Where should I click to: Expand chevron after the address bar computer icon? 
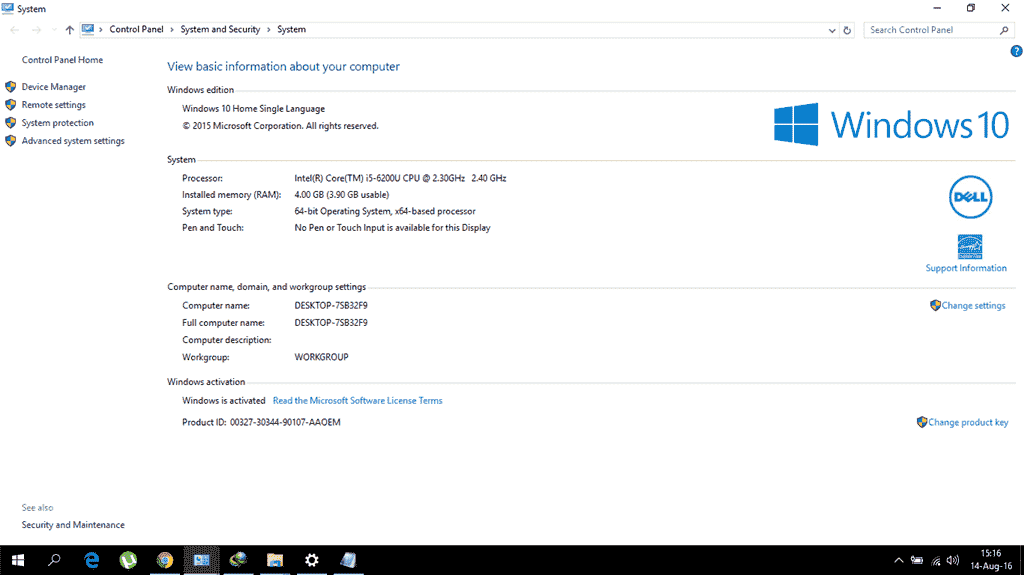101,29
